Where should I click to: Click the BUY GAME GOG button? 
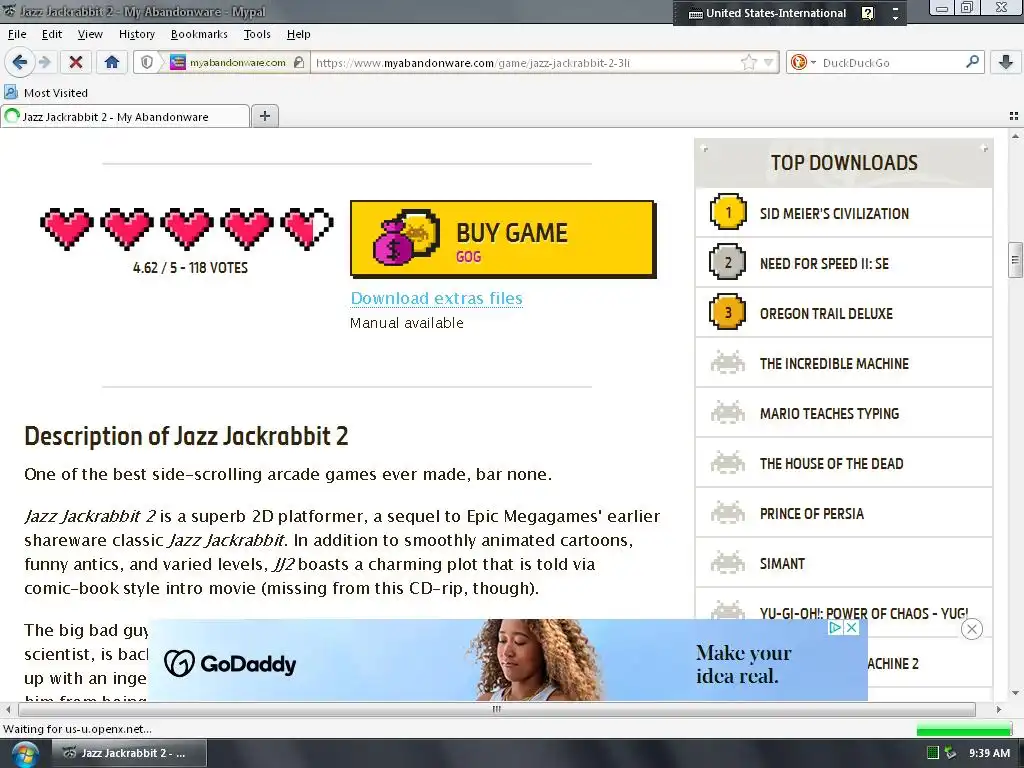click(503, 240)
